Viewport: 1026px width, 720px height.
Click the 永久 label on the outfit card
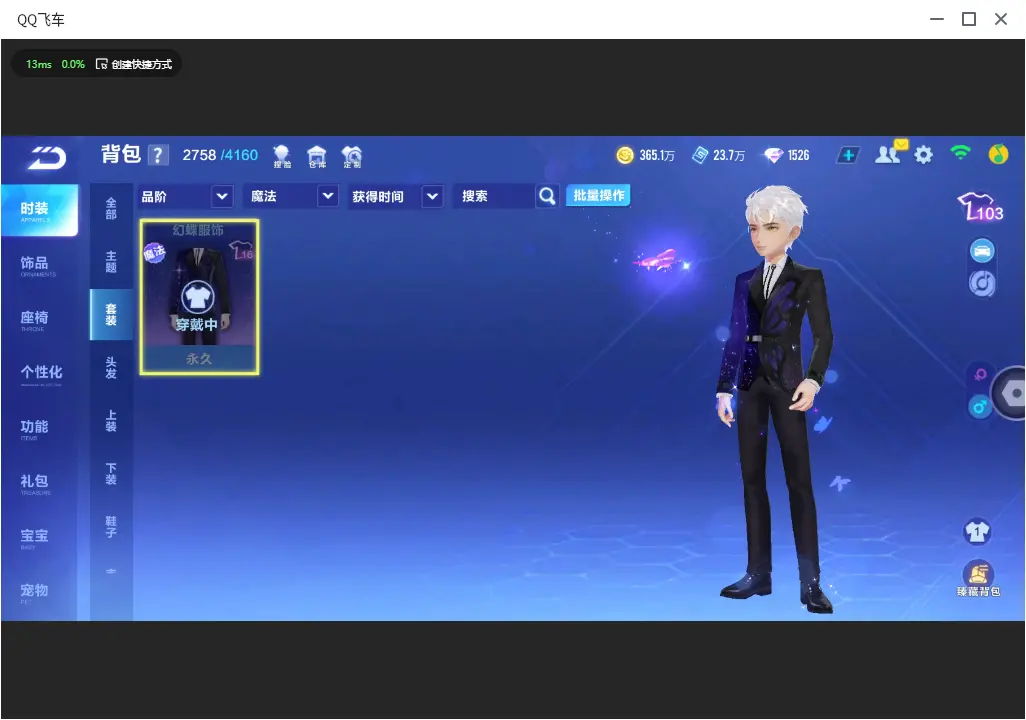coord(199,359)
